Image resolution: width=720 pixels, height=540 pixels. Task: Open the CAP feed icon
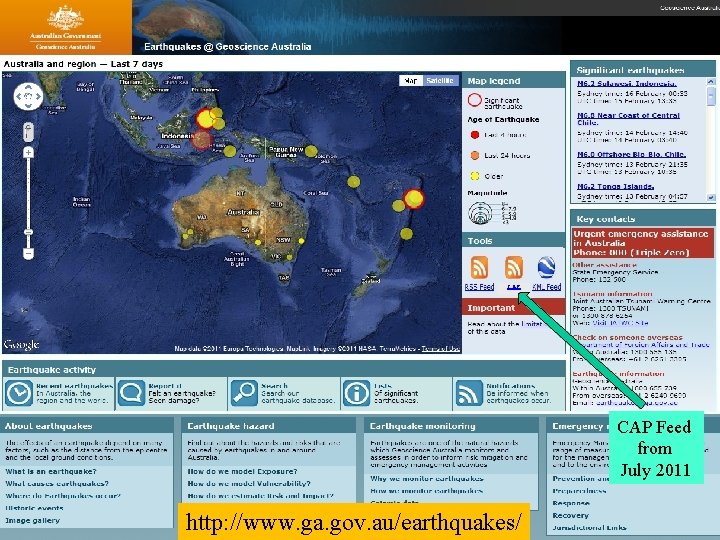point(513,267)
